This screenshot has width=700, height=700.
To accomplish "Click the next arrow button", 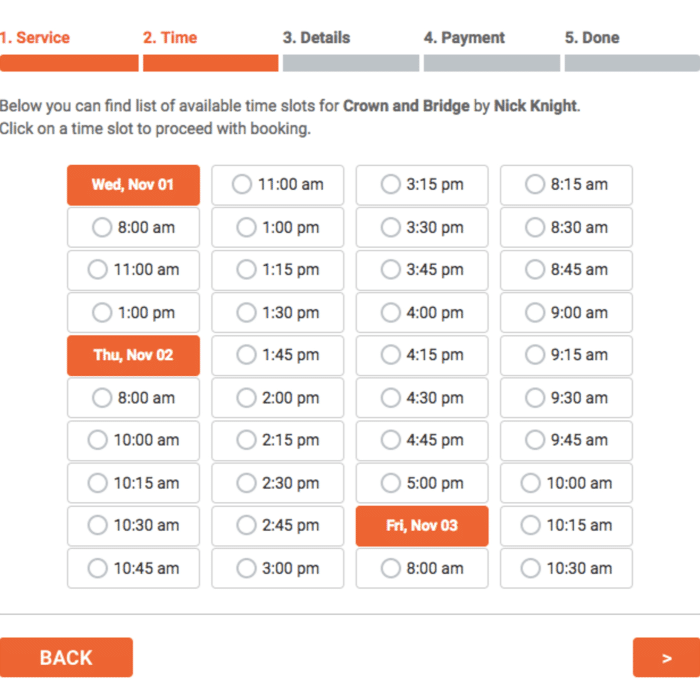I will (665, 657).
